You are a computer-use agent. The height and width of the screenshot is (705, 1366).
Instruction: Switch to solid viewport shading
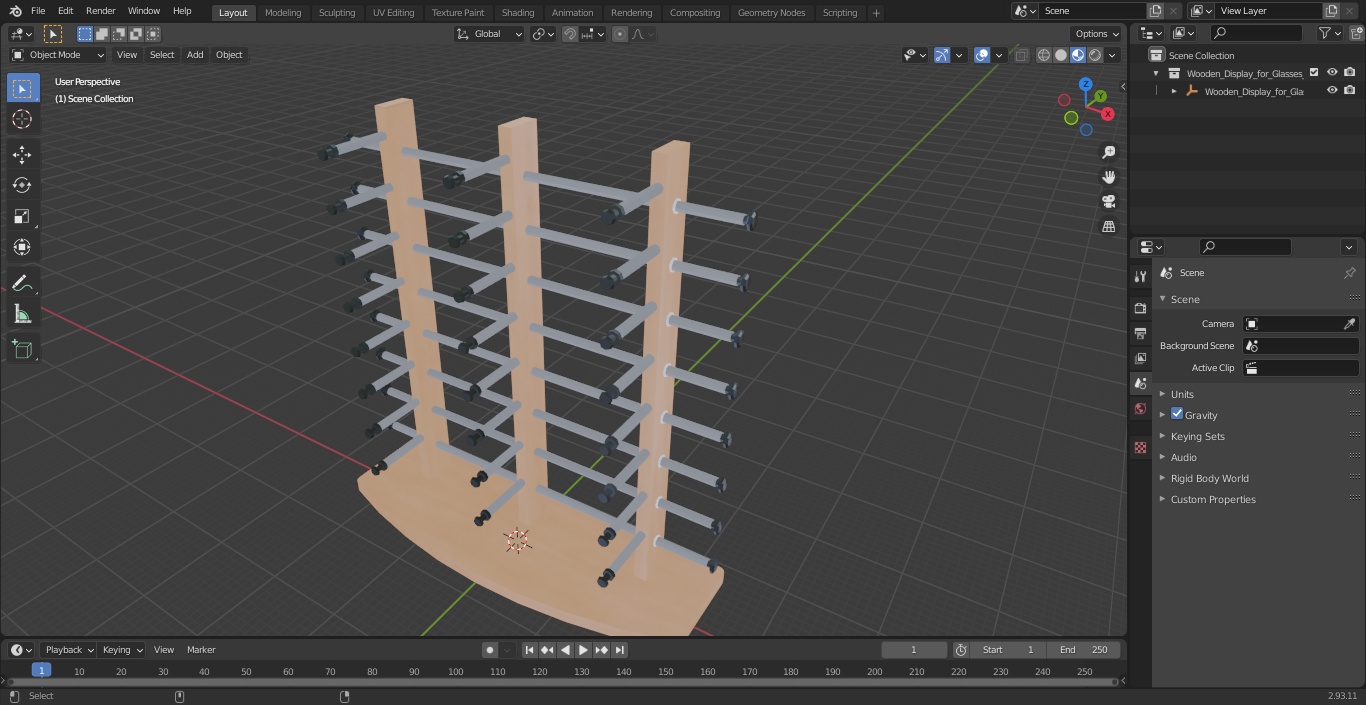(x=1061, y=55)
